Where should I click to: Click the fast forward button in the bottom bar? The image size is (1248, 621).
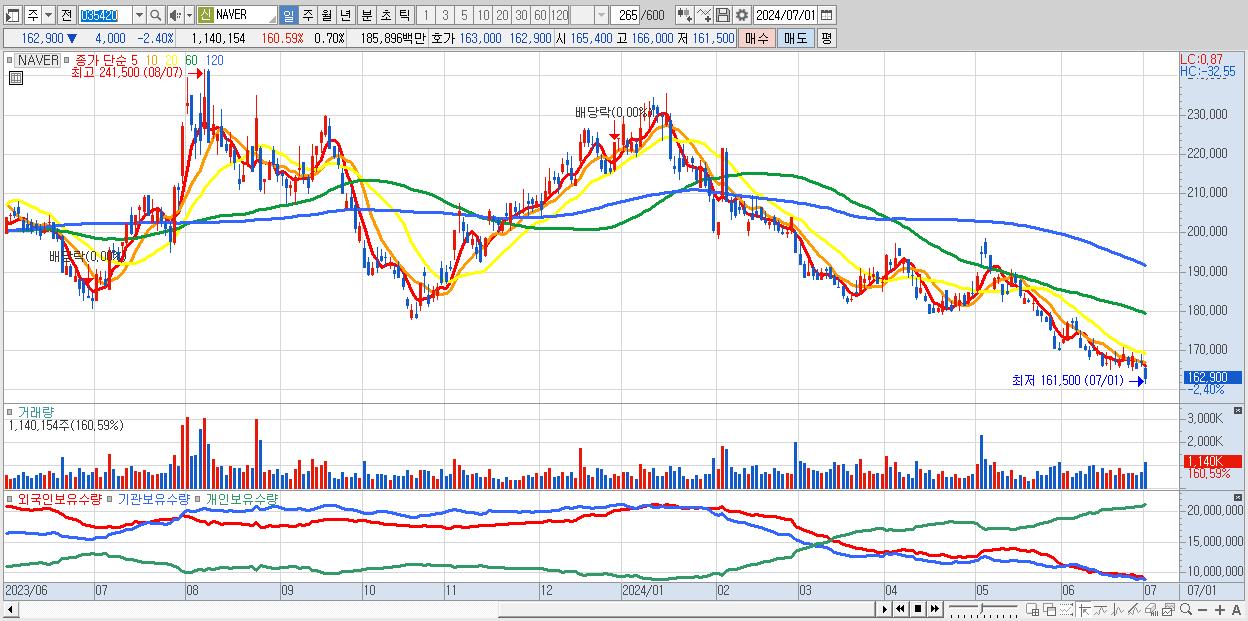point(934,609)
